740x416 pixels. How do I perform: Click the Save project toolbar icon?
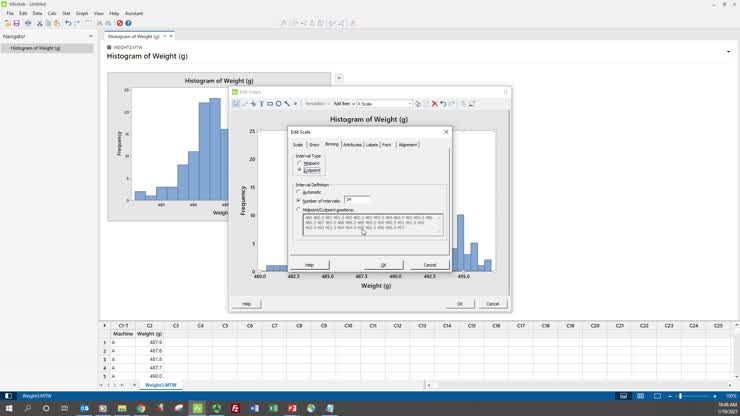(x=17, y=23)
